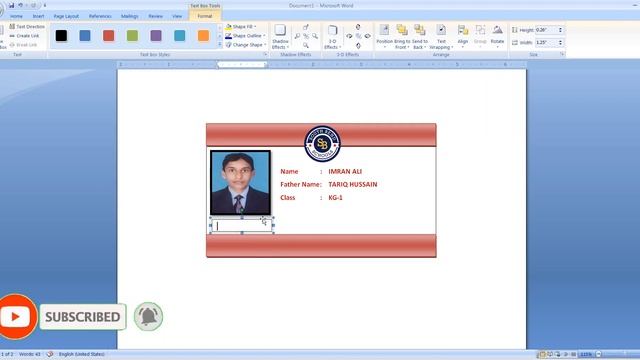Screen dimensions: 640x360
Task: Open the References tab
Action: click(x=100, y=16)
